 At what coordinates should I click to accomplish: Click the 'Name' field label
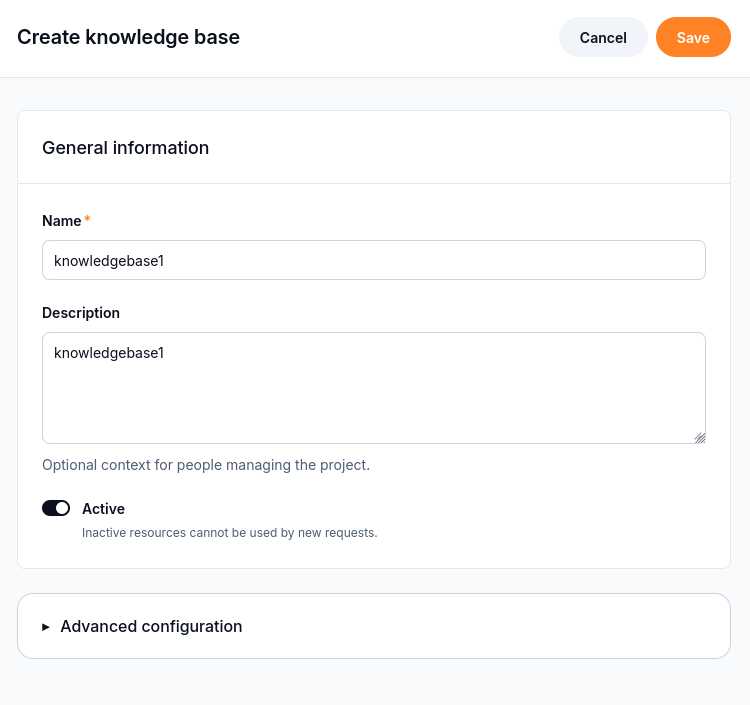click(x=62, y=221)
